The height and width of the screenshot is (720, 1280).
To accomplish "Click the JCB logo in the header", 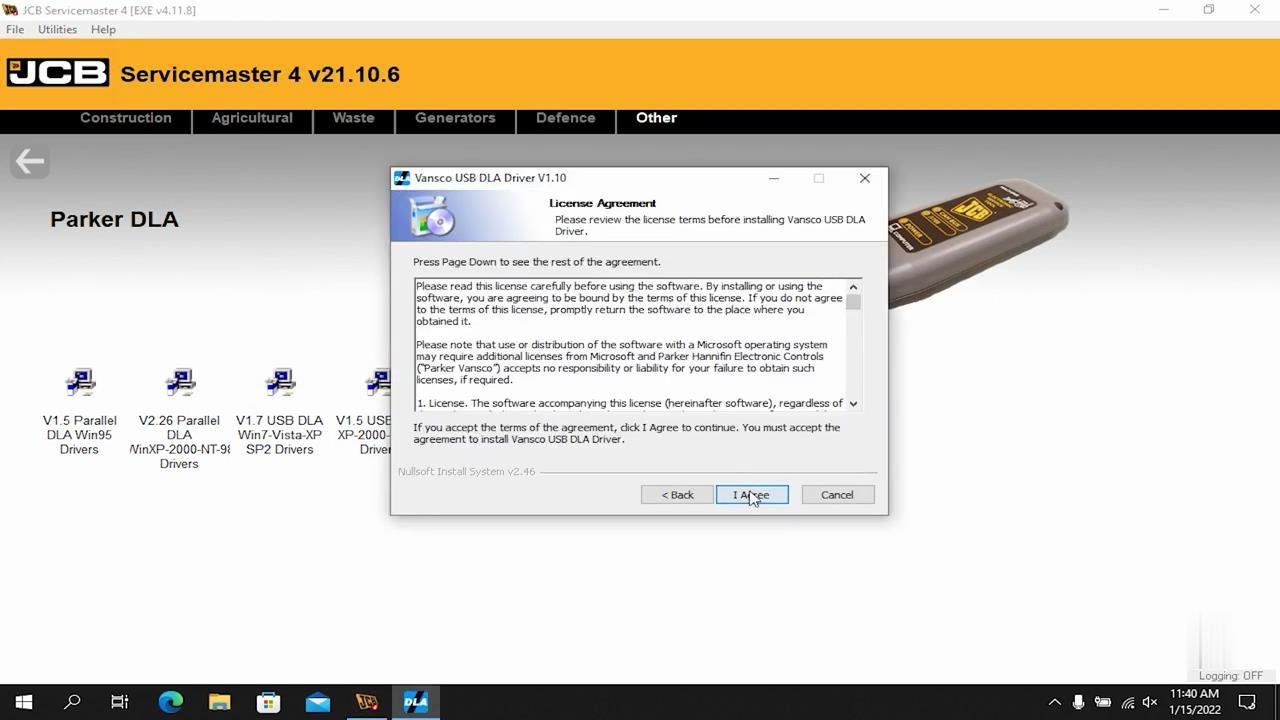I will pos(58,73).
